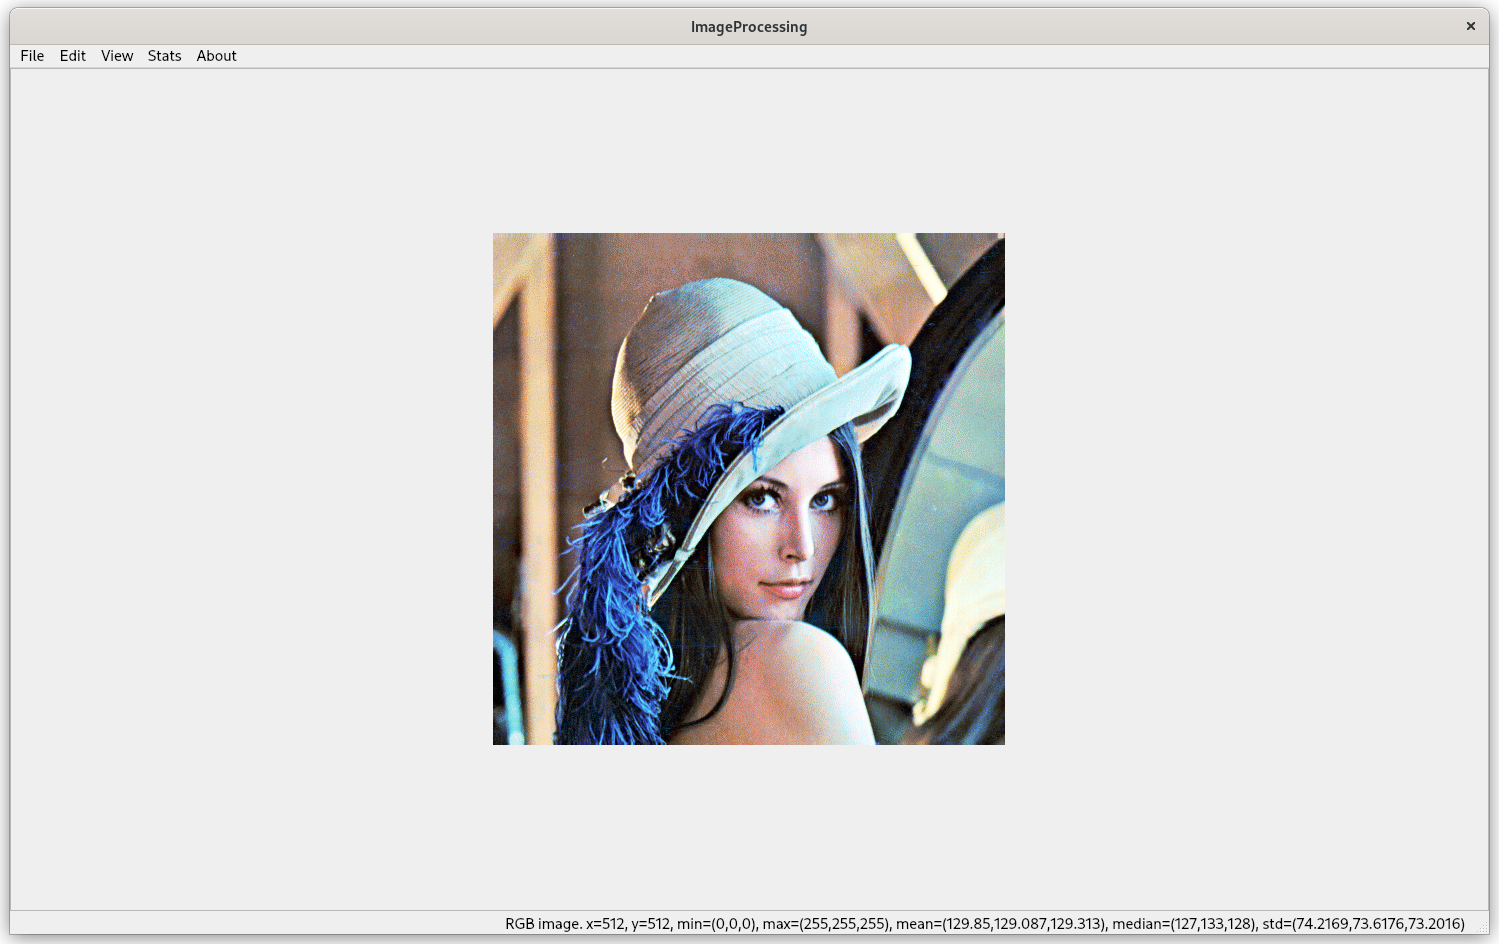Click the 'RGB image.' status bar text
1499x944 pixels.
pos(543,924)
